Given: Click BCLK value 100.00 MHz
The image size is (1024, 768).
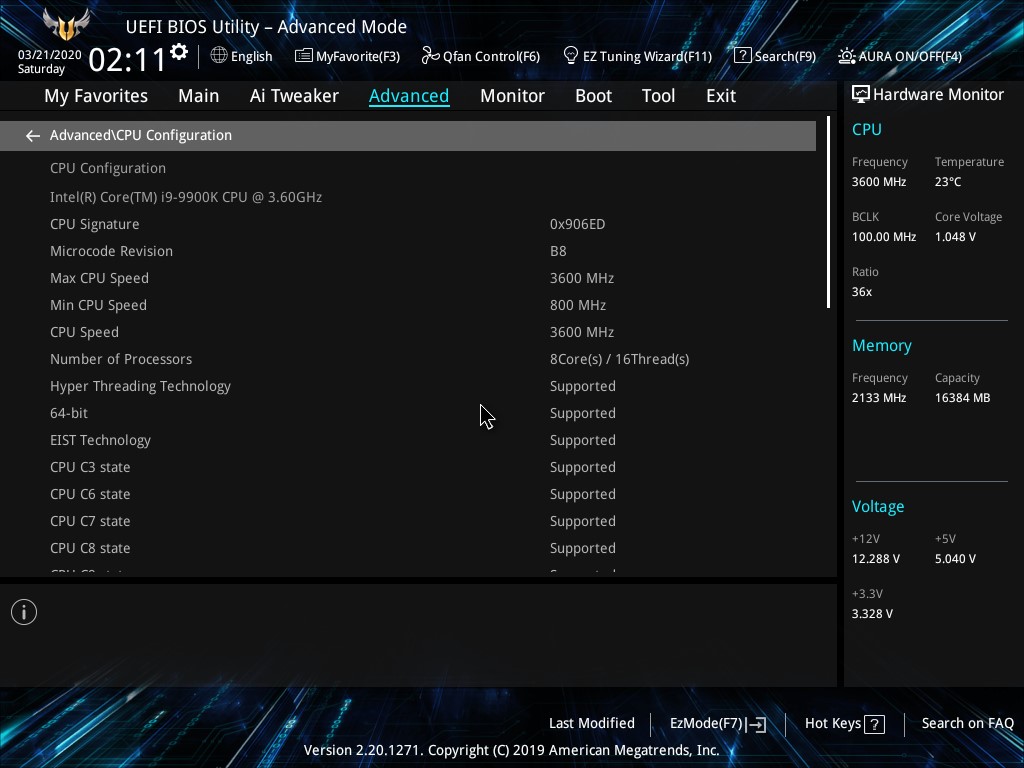Looking at the screenshot, I should pos(884,237).
